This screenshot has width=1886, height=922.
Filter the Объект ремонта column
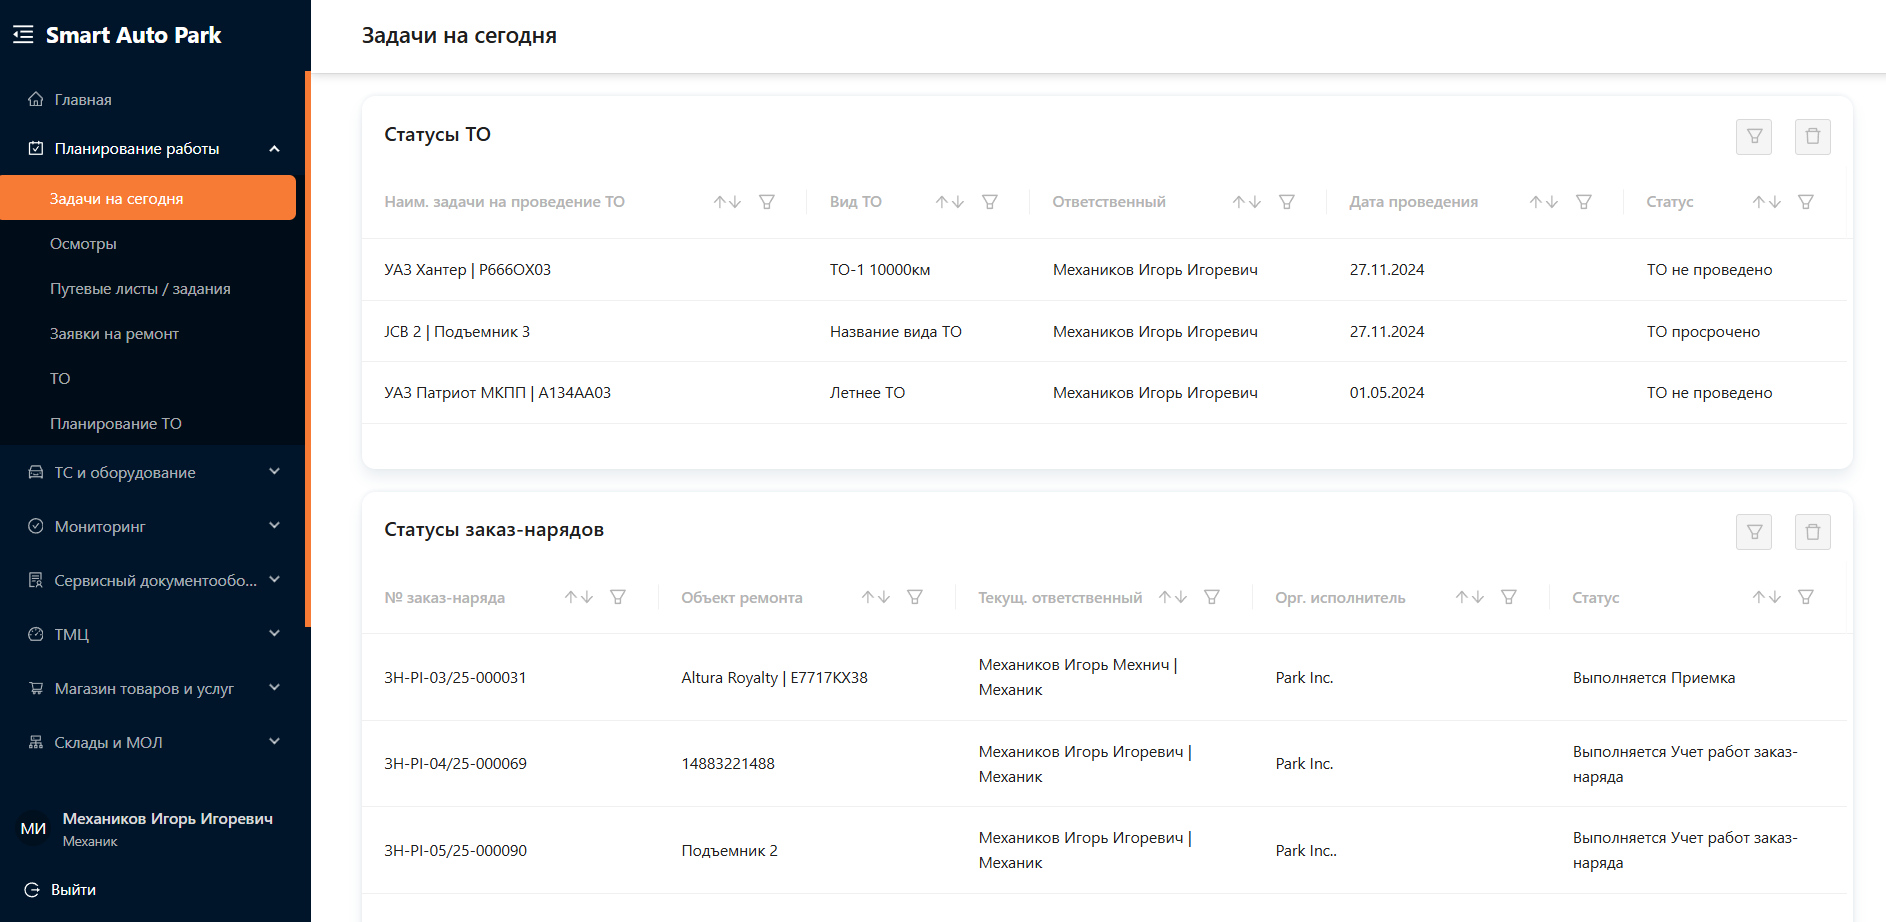(915, 597)
